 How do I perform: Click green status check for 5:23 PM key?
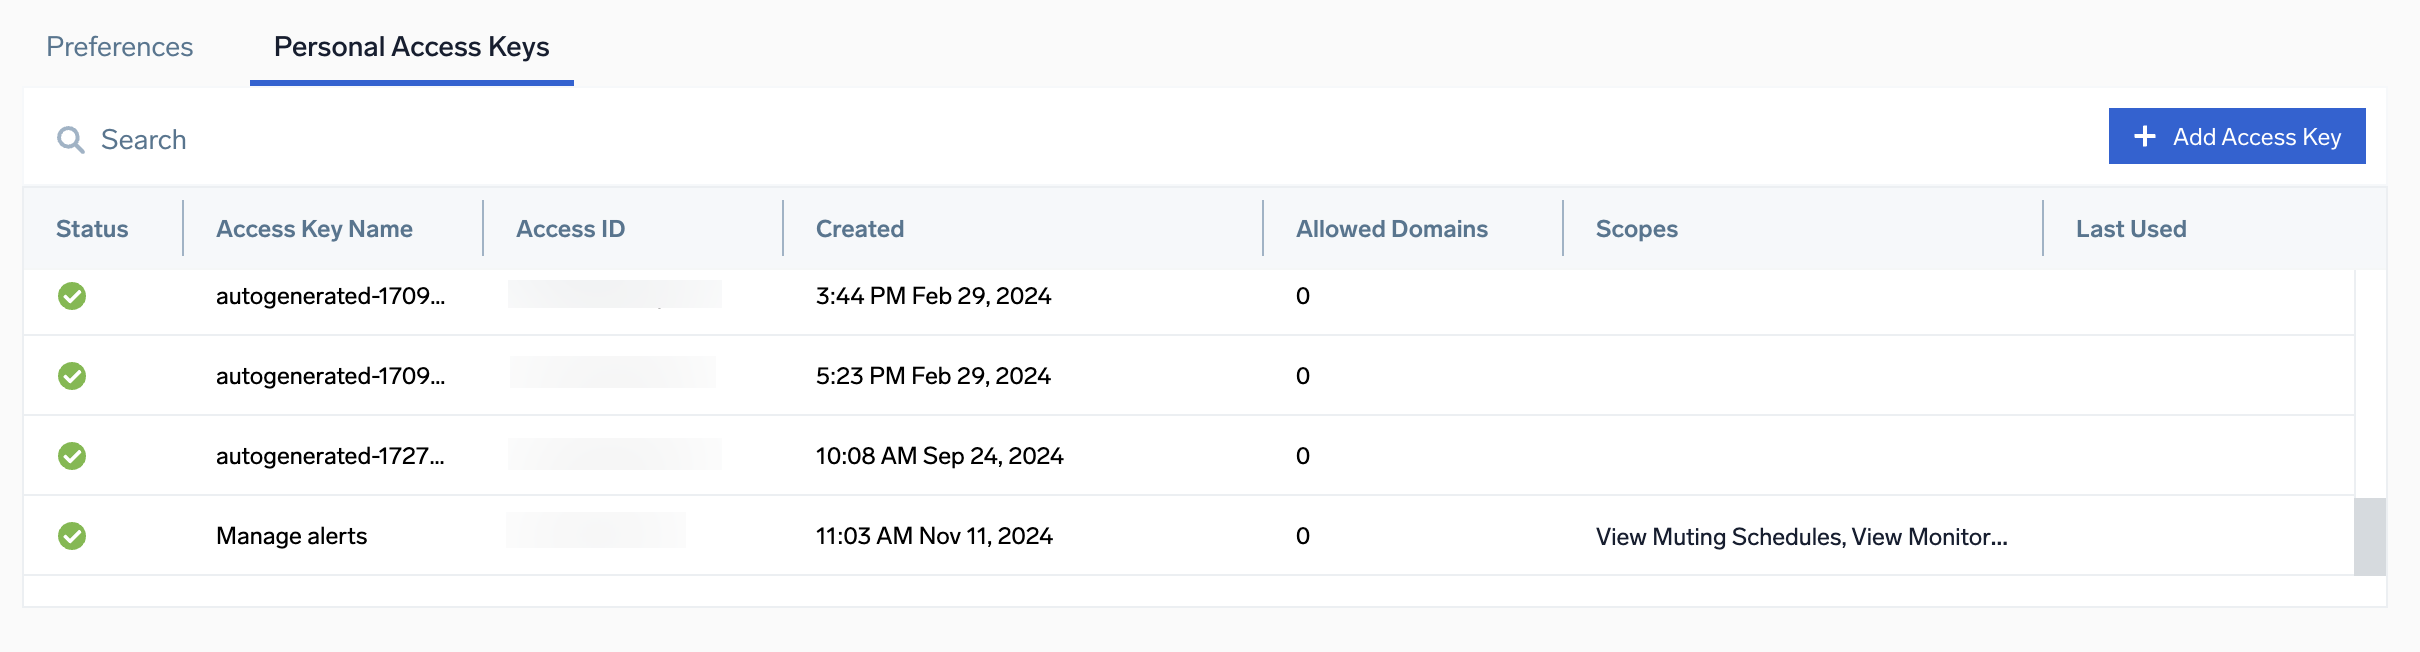coord(72,376)
